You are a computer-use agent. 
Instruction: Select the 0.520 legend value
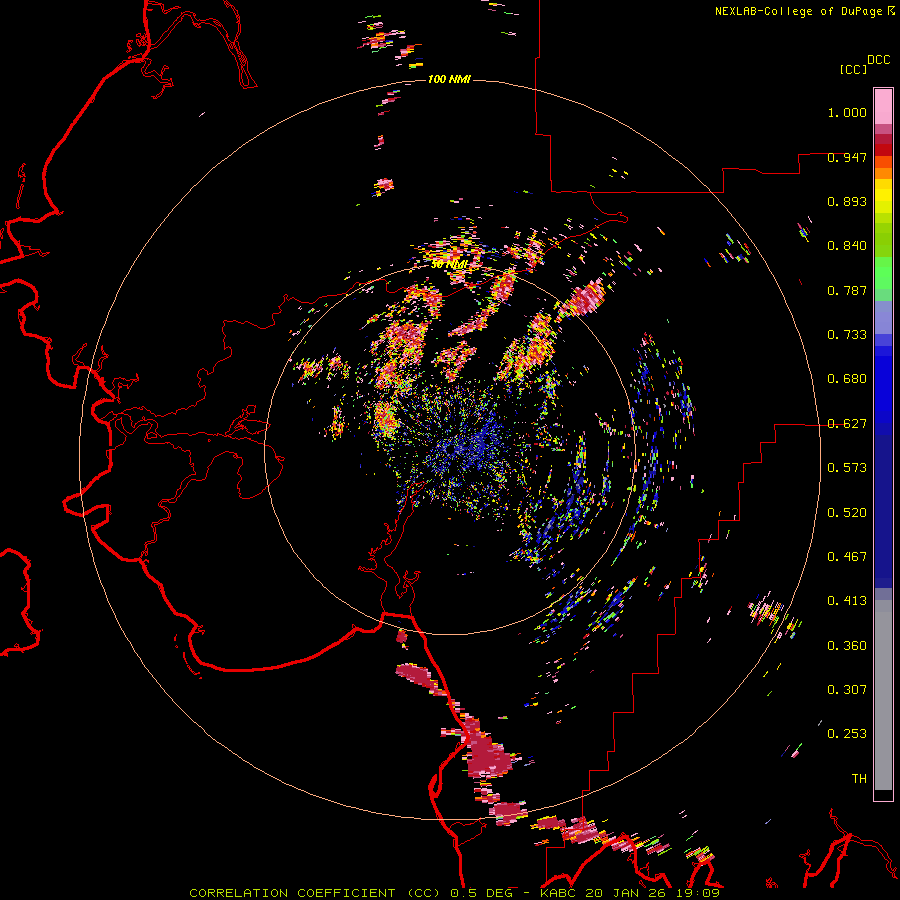[847, 513]
